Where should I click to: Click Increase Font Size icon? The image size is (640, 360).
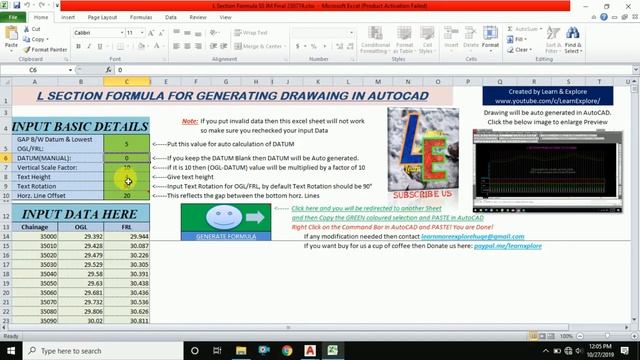coord(151,33)
